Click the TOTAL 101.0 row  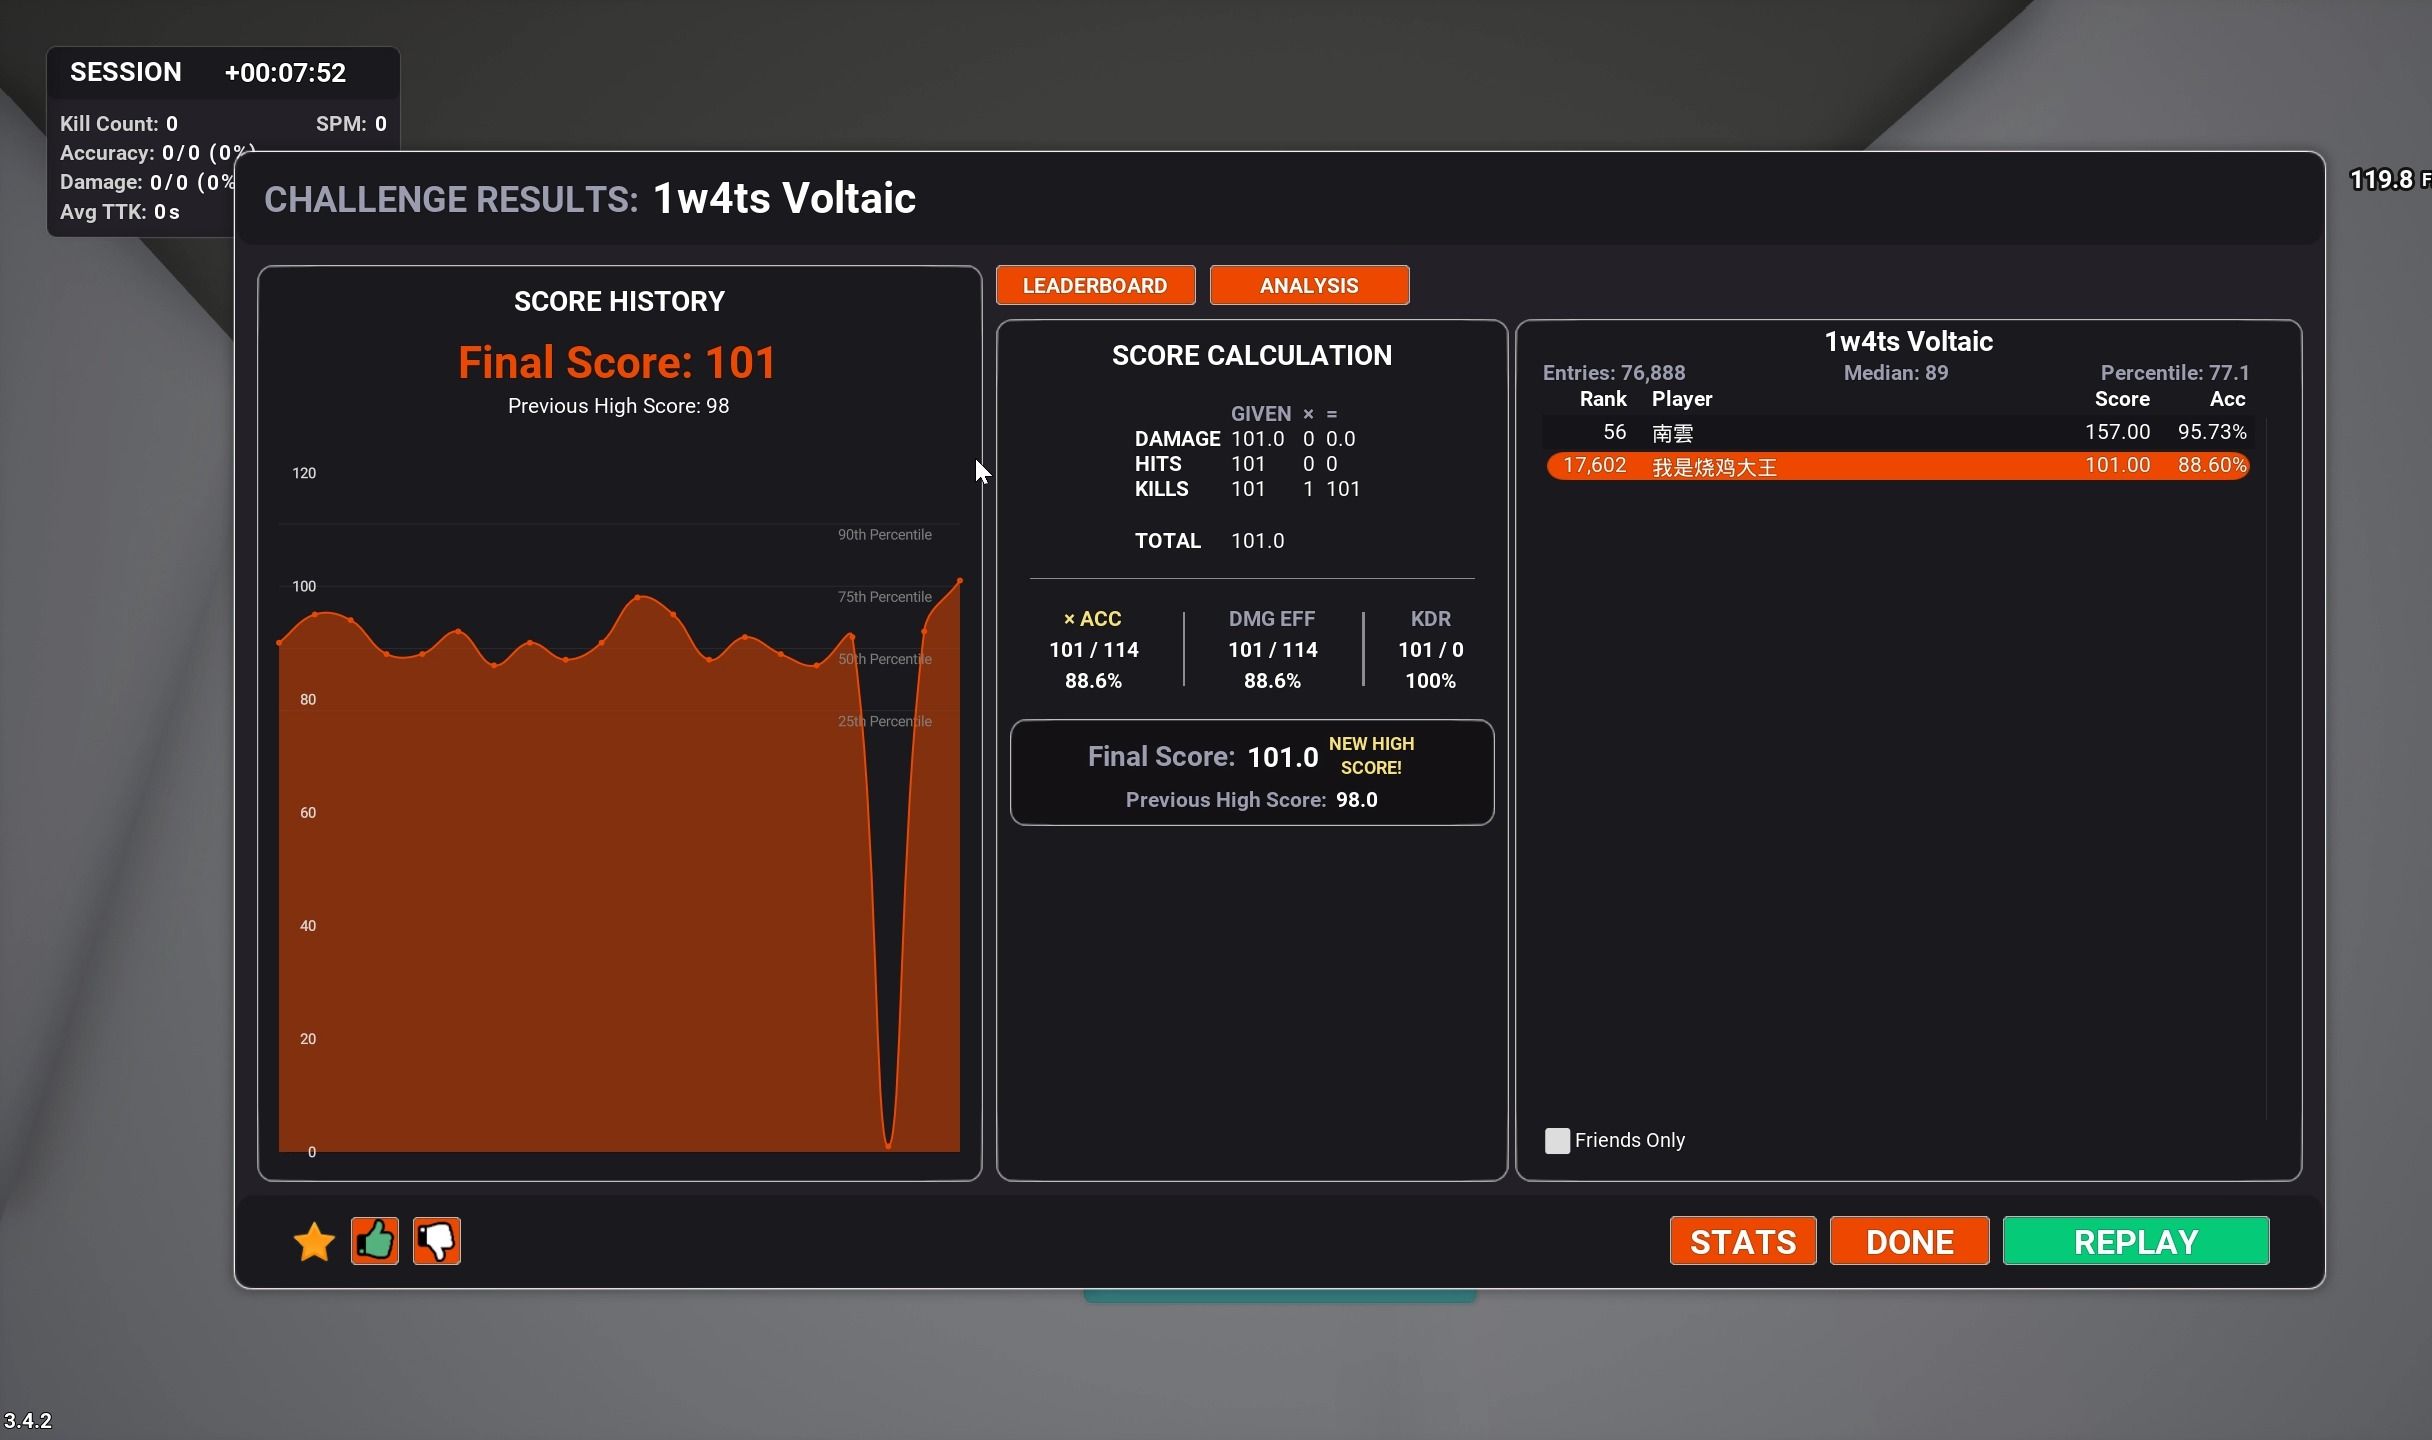pos(1209,541)
